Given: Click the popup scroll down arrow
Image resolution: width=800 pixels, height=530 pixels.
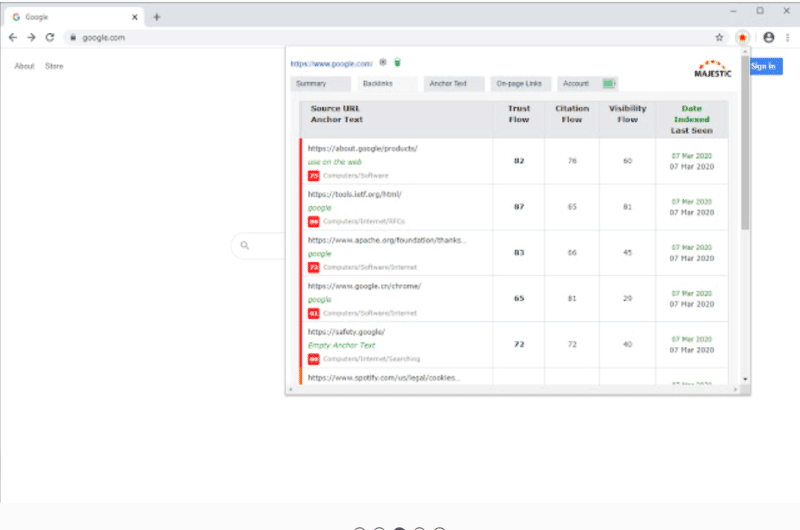Looking at the screenshot, I should (x=745, y=379).
